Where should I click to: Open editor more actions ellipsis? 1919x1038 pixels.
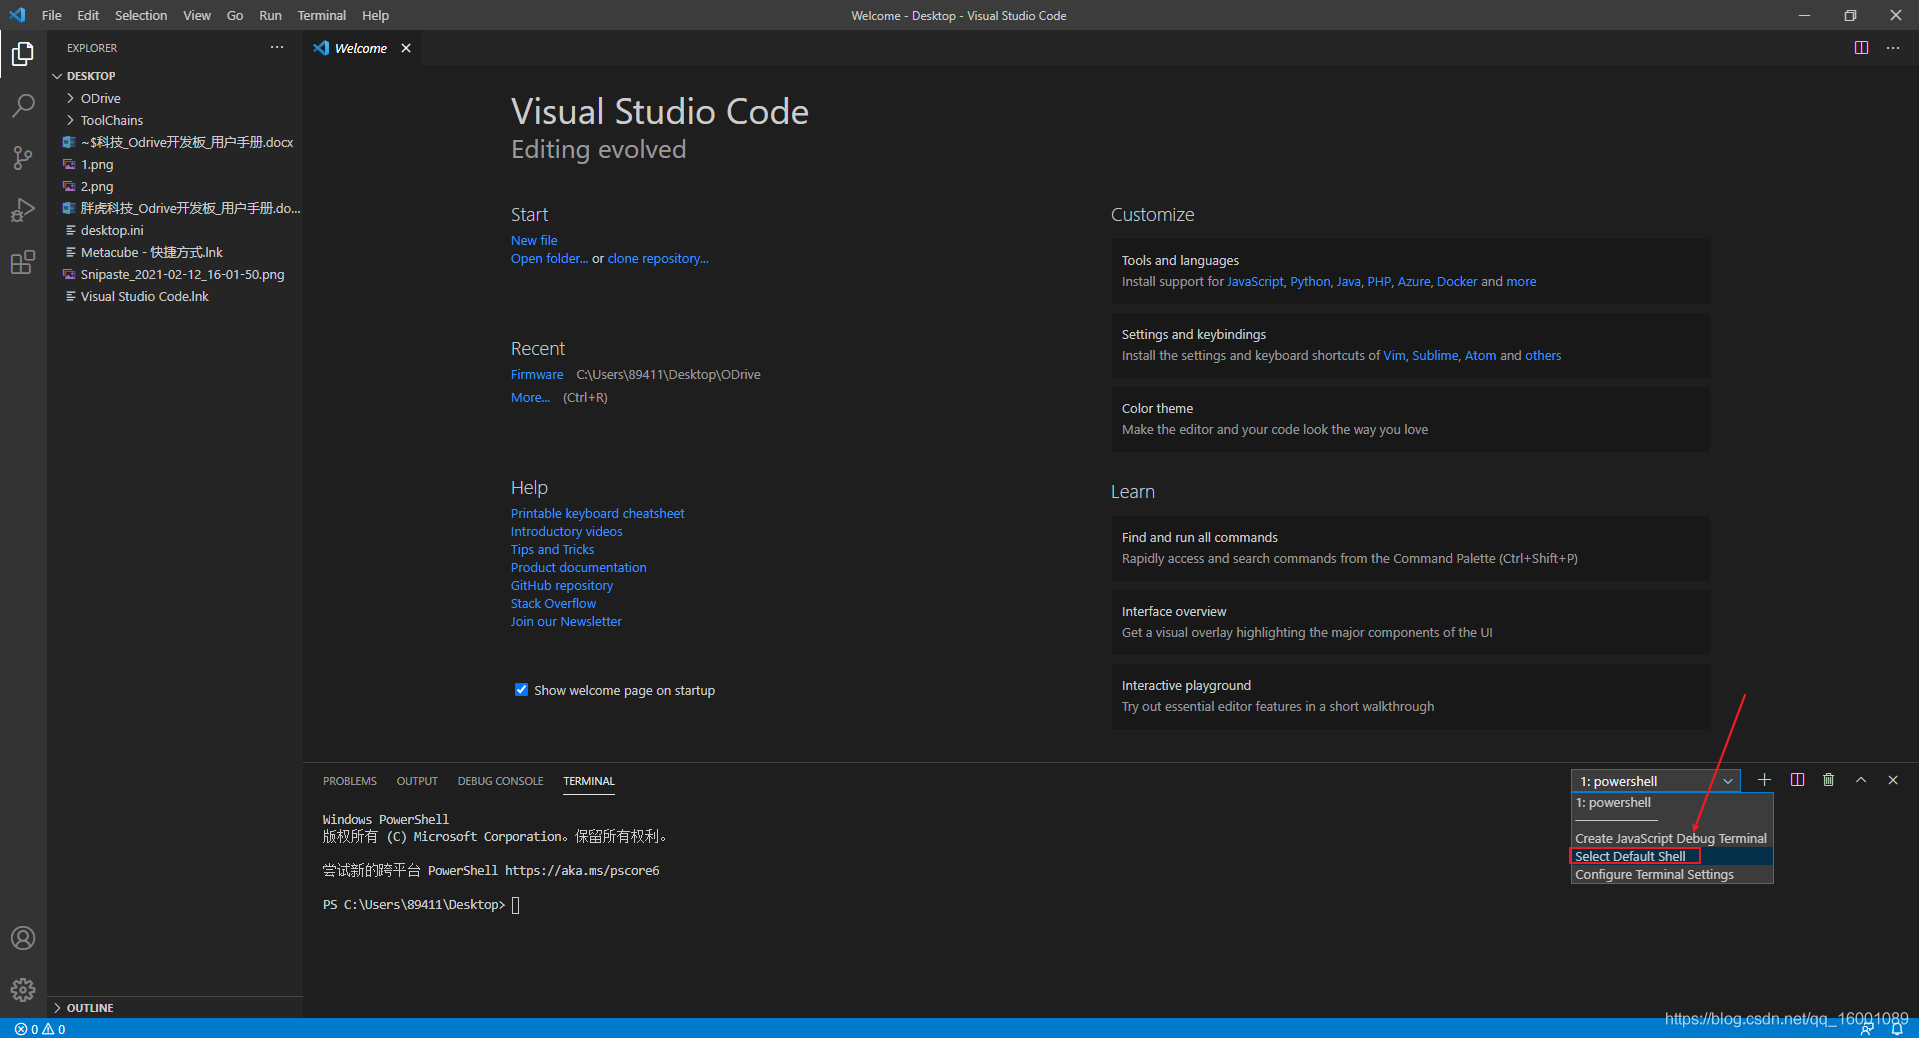[1893, 47]
